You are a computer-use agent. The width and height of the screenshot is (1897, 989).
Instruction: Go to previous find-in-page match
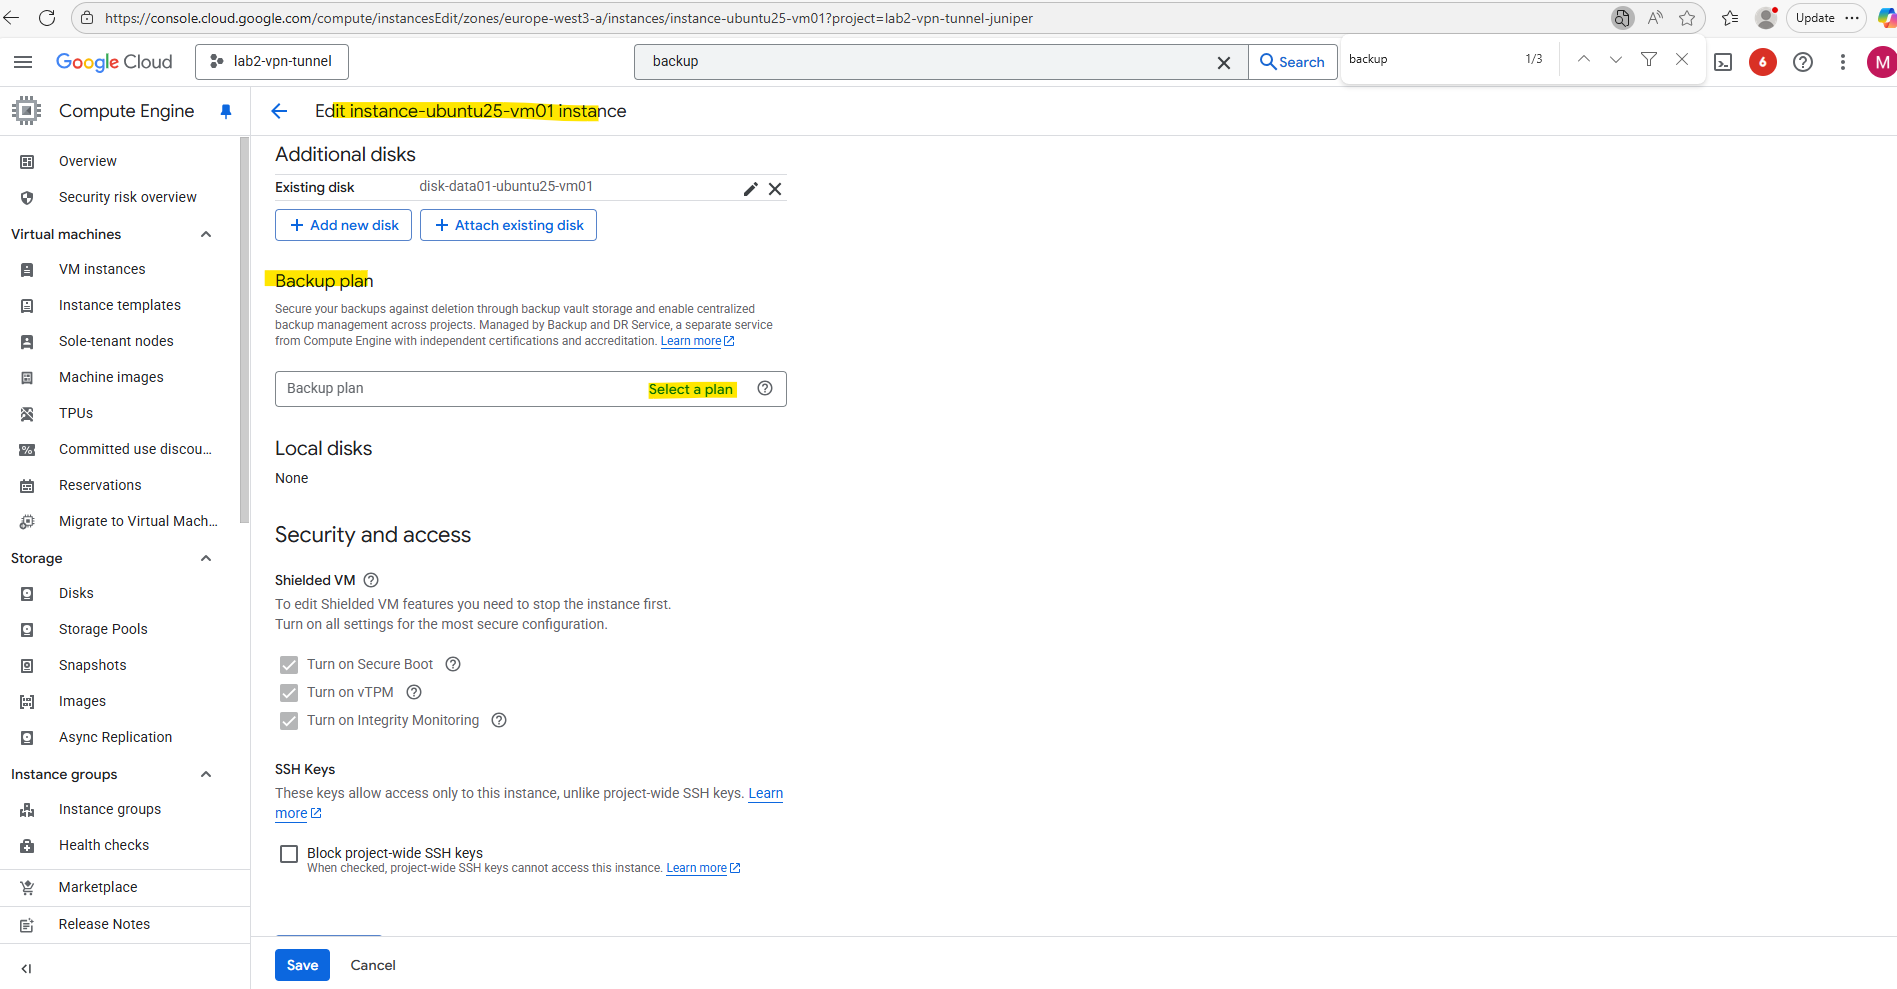click(1584, 59)
